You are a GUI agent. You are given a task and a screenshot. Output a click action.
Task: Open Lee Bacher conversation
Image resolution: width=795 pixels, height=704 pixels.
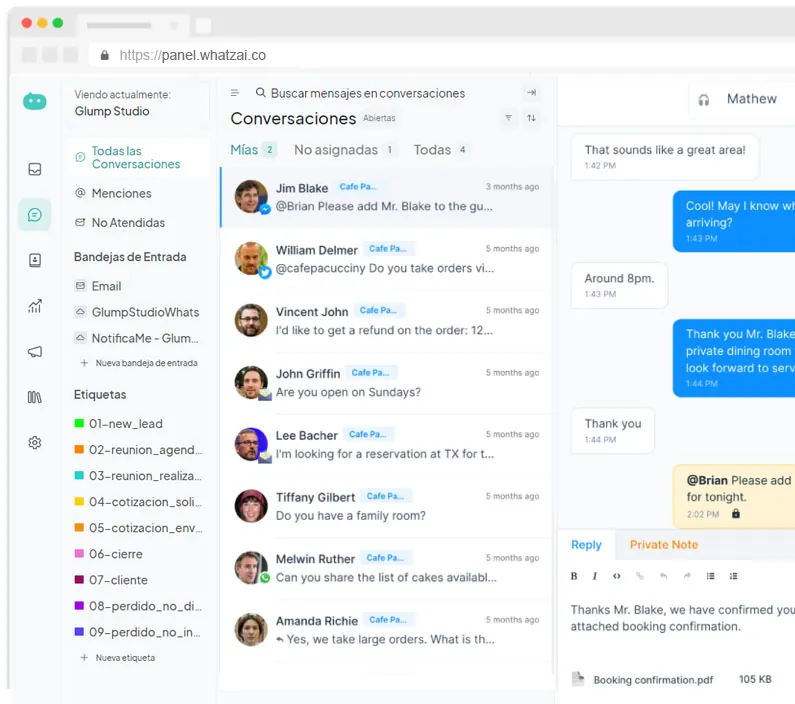tap(386, 444)
